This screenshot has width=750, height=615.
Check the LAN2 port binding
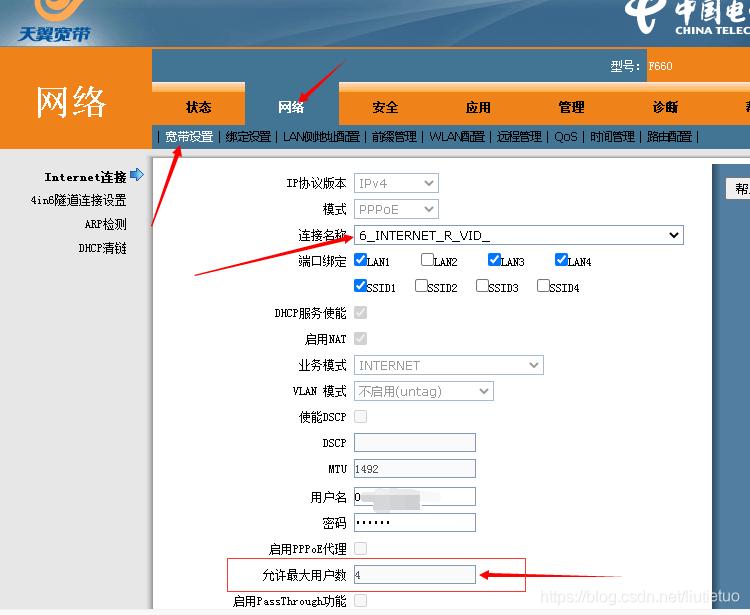[427, 260]
